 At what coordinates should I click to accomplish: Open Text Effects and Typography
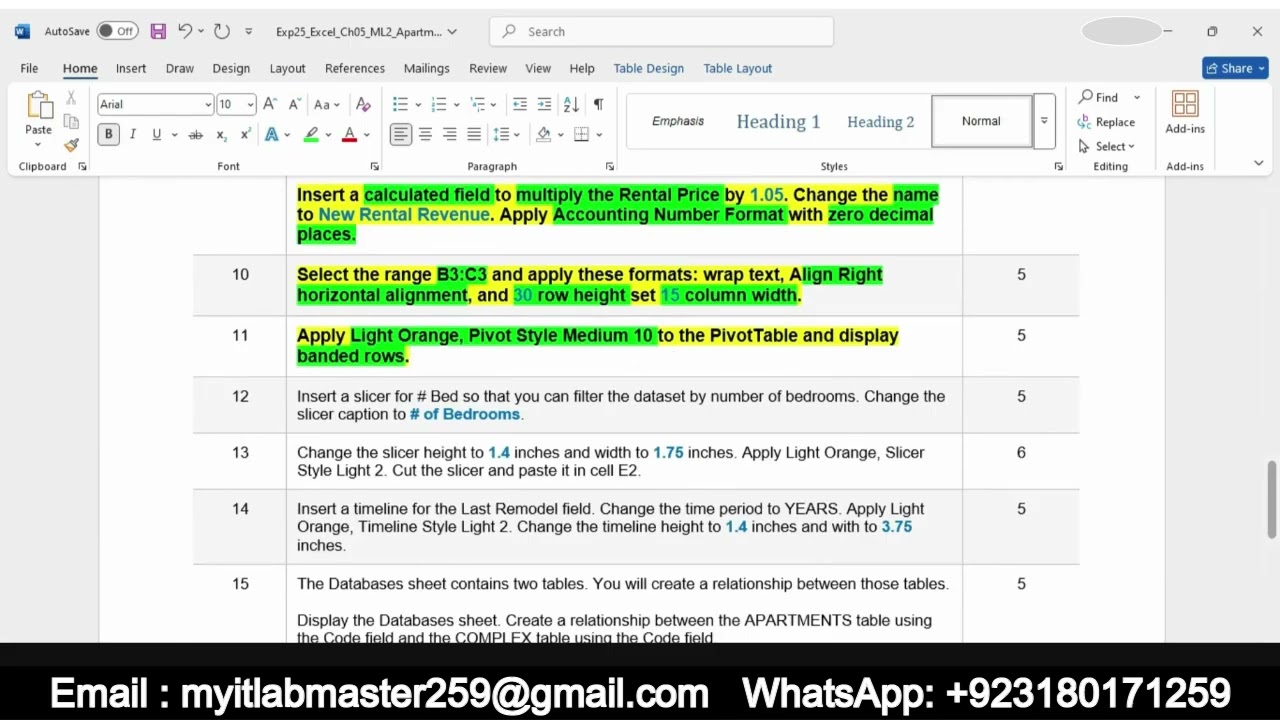(x=272, y=134)
